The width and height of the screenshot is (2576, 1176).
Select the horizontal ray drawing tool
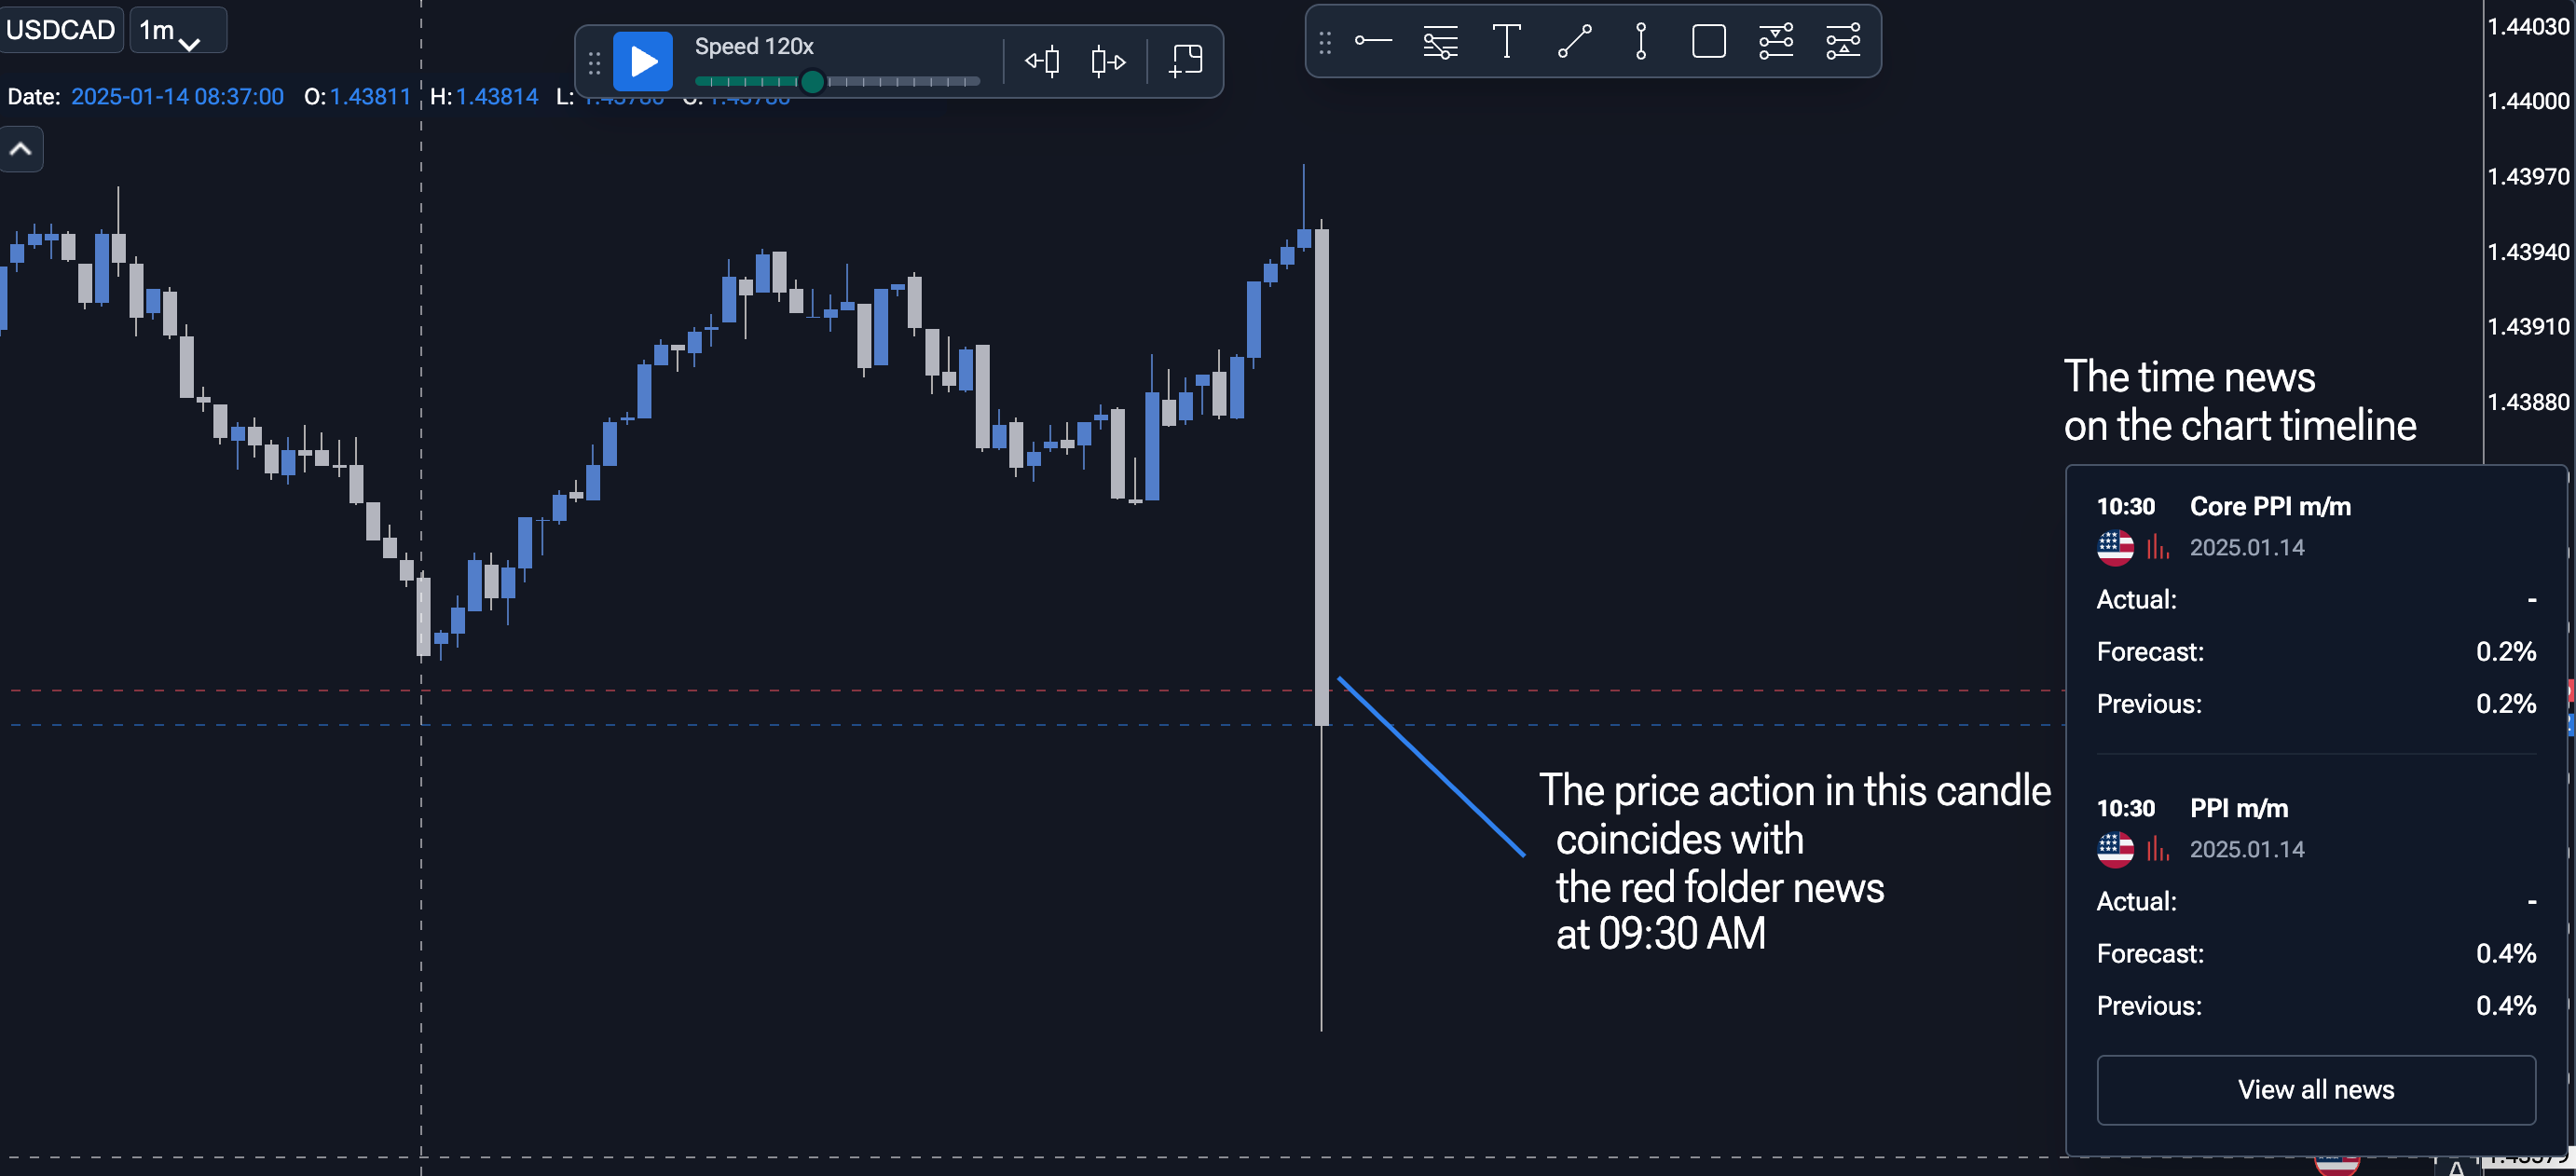(1373, 41)
